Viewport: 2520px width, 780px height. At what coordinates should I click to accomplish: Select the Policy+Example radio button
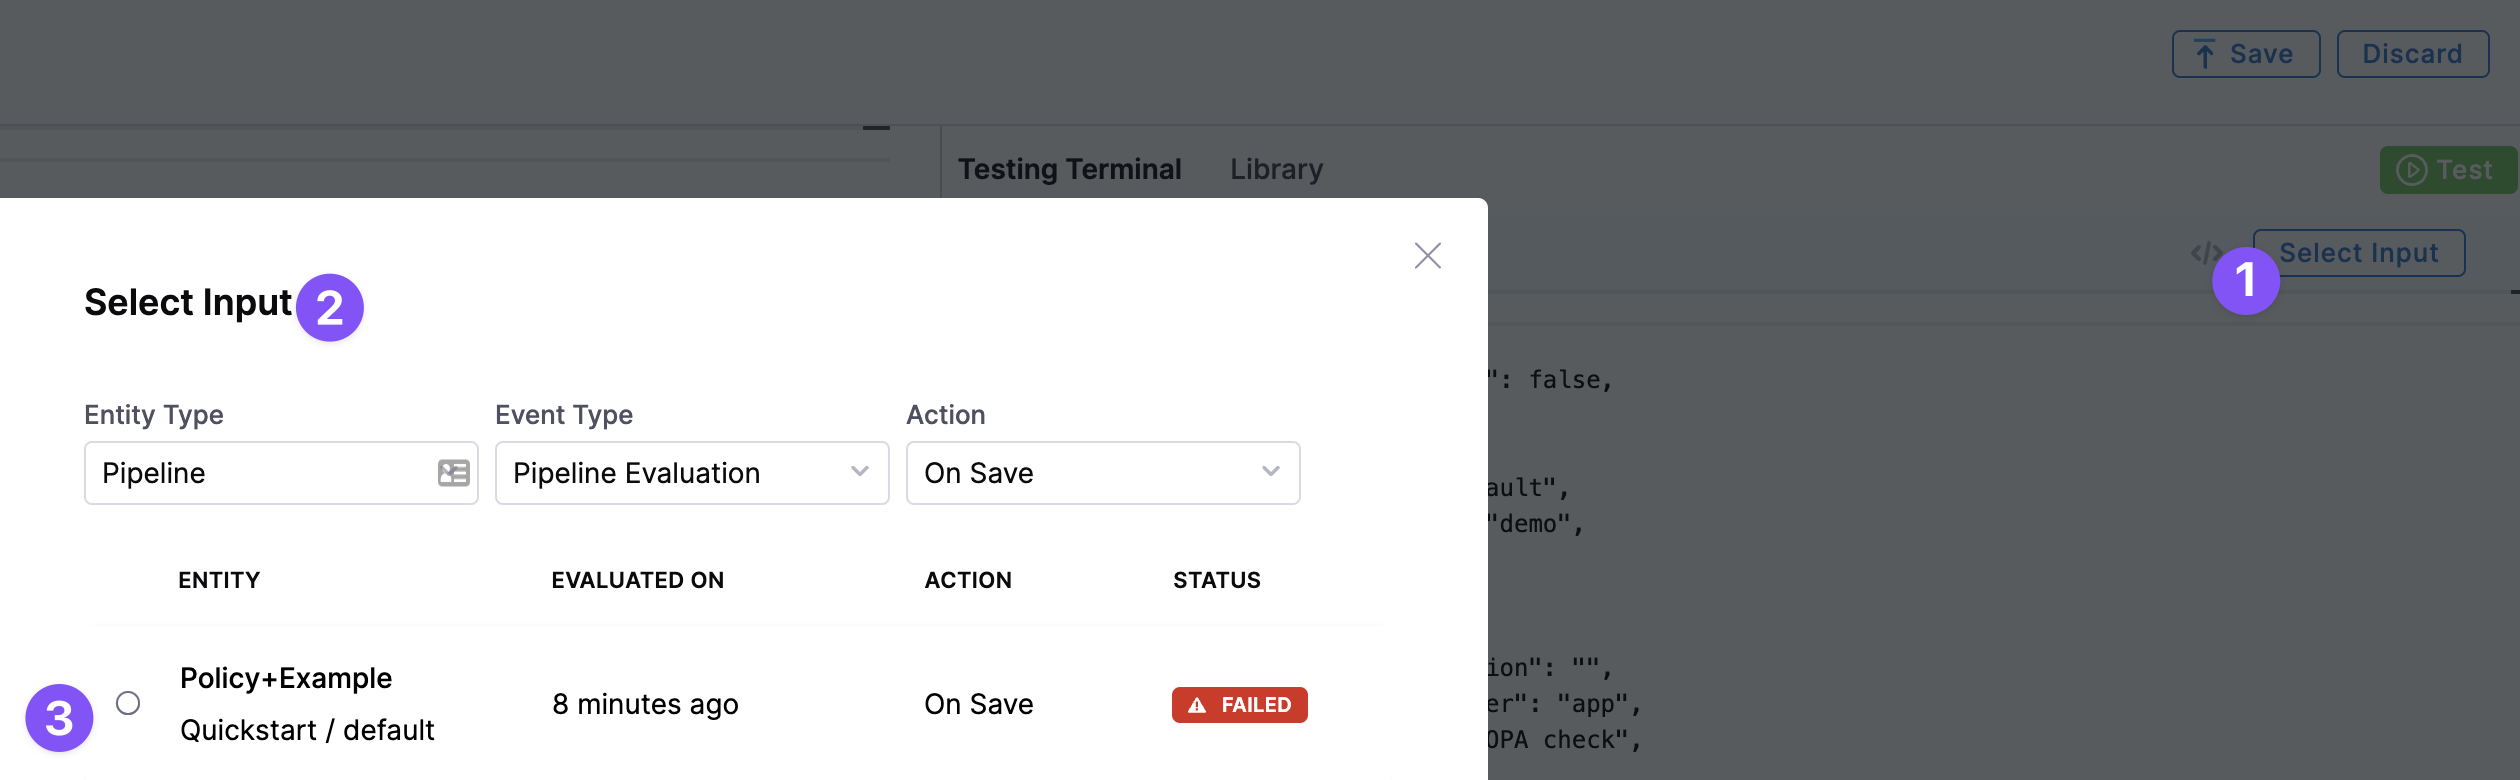(128, 703)
